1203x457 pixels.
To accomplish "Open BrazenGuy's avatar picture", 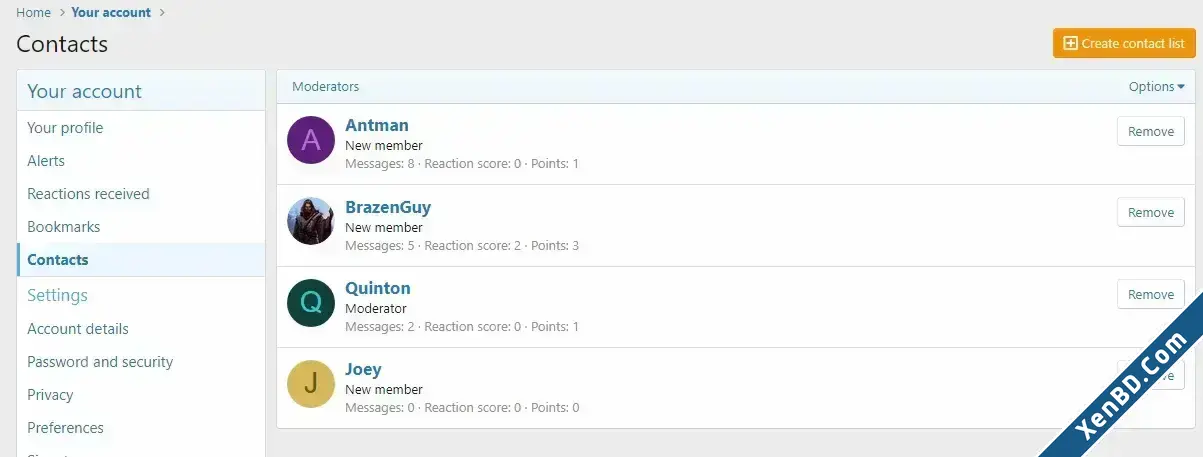I will click(311, 221).
